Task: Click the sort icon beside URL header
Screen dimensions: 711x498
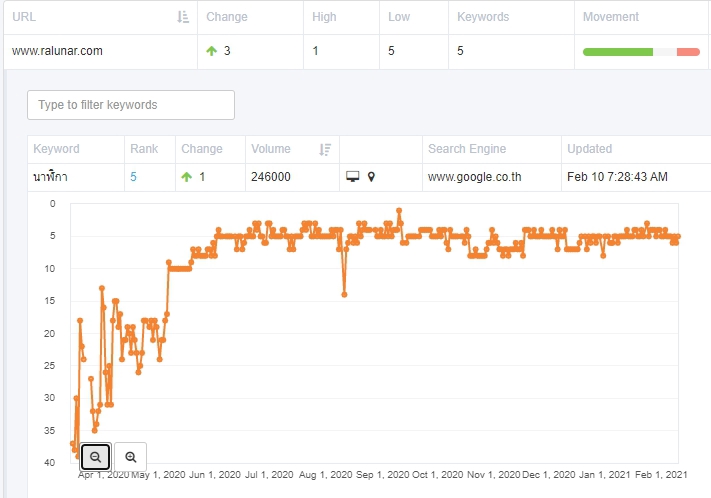Action: 182,17
